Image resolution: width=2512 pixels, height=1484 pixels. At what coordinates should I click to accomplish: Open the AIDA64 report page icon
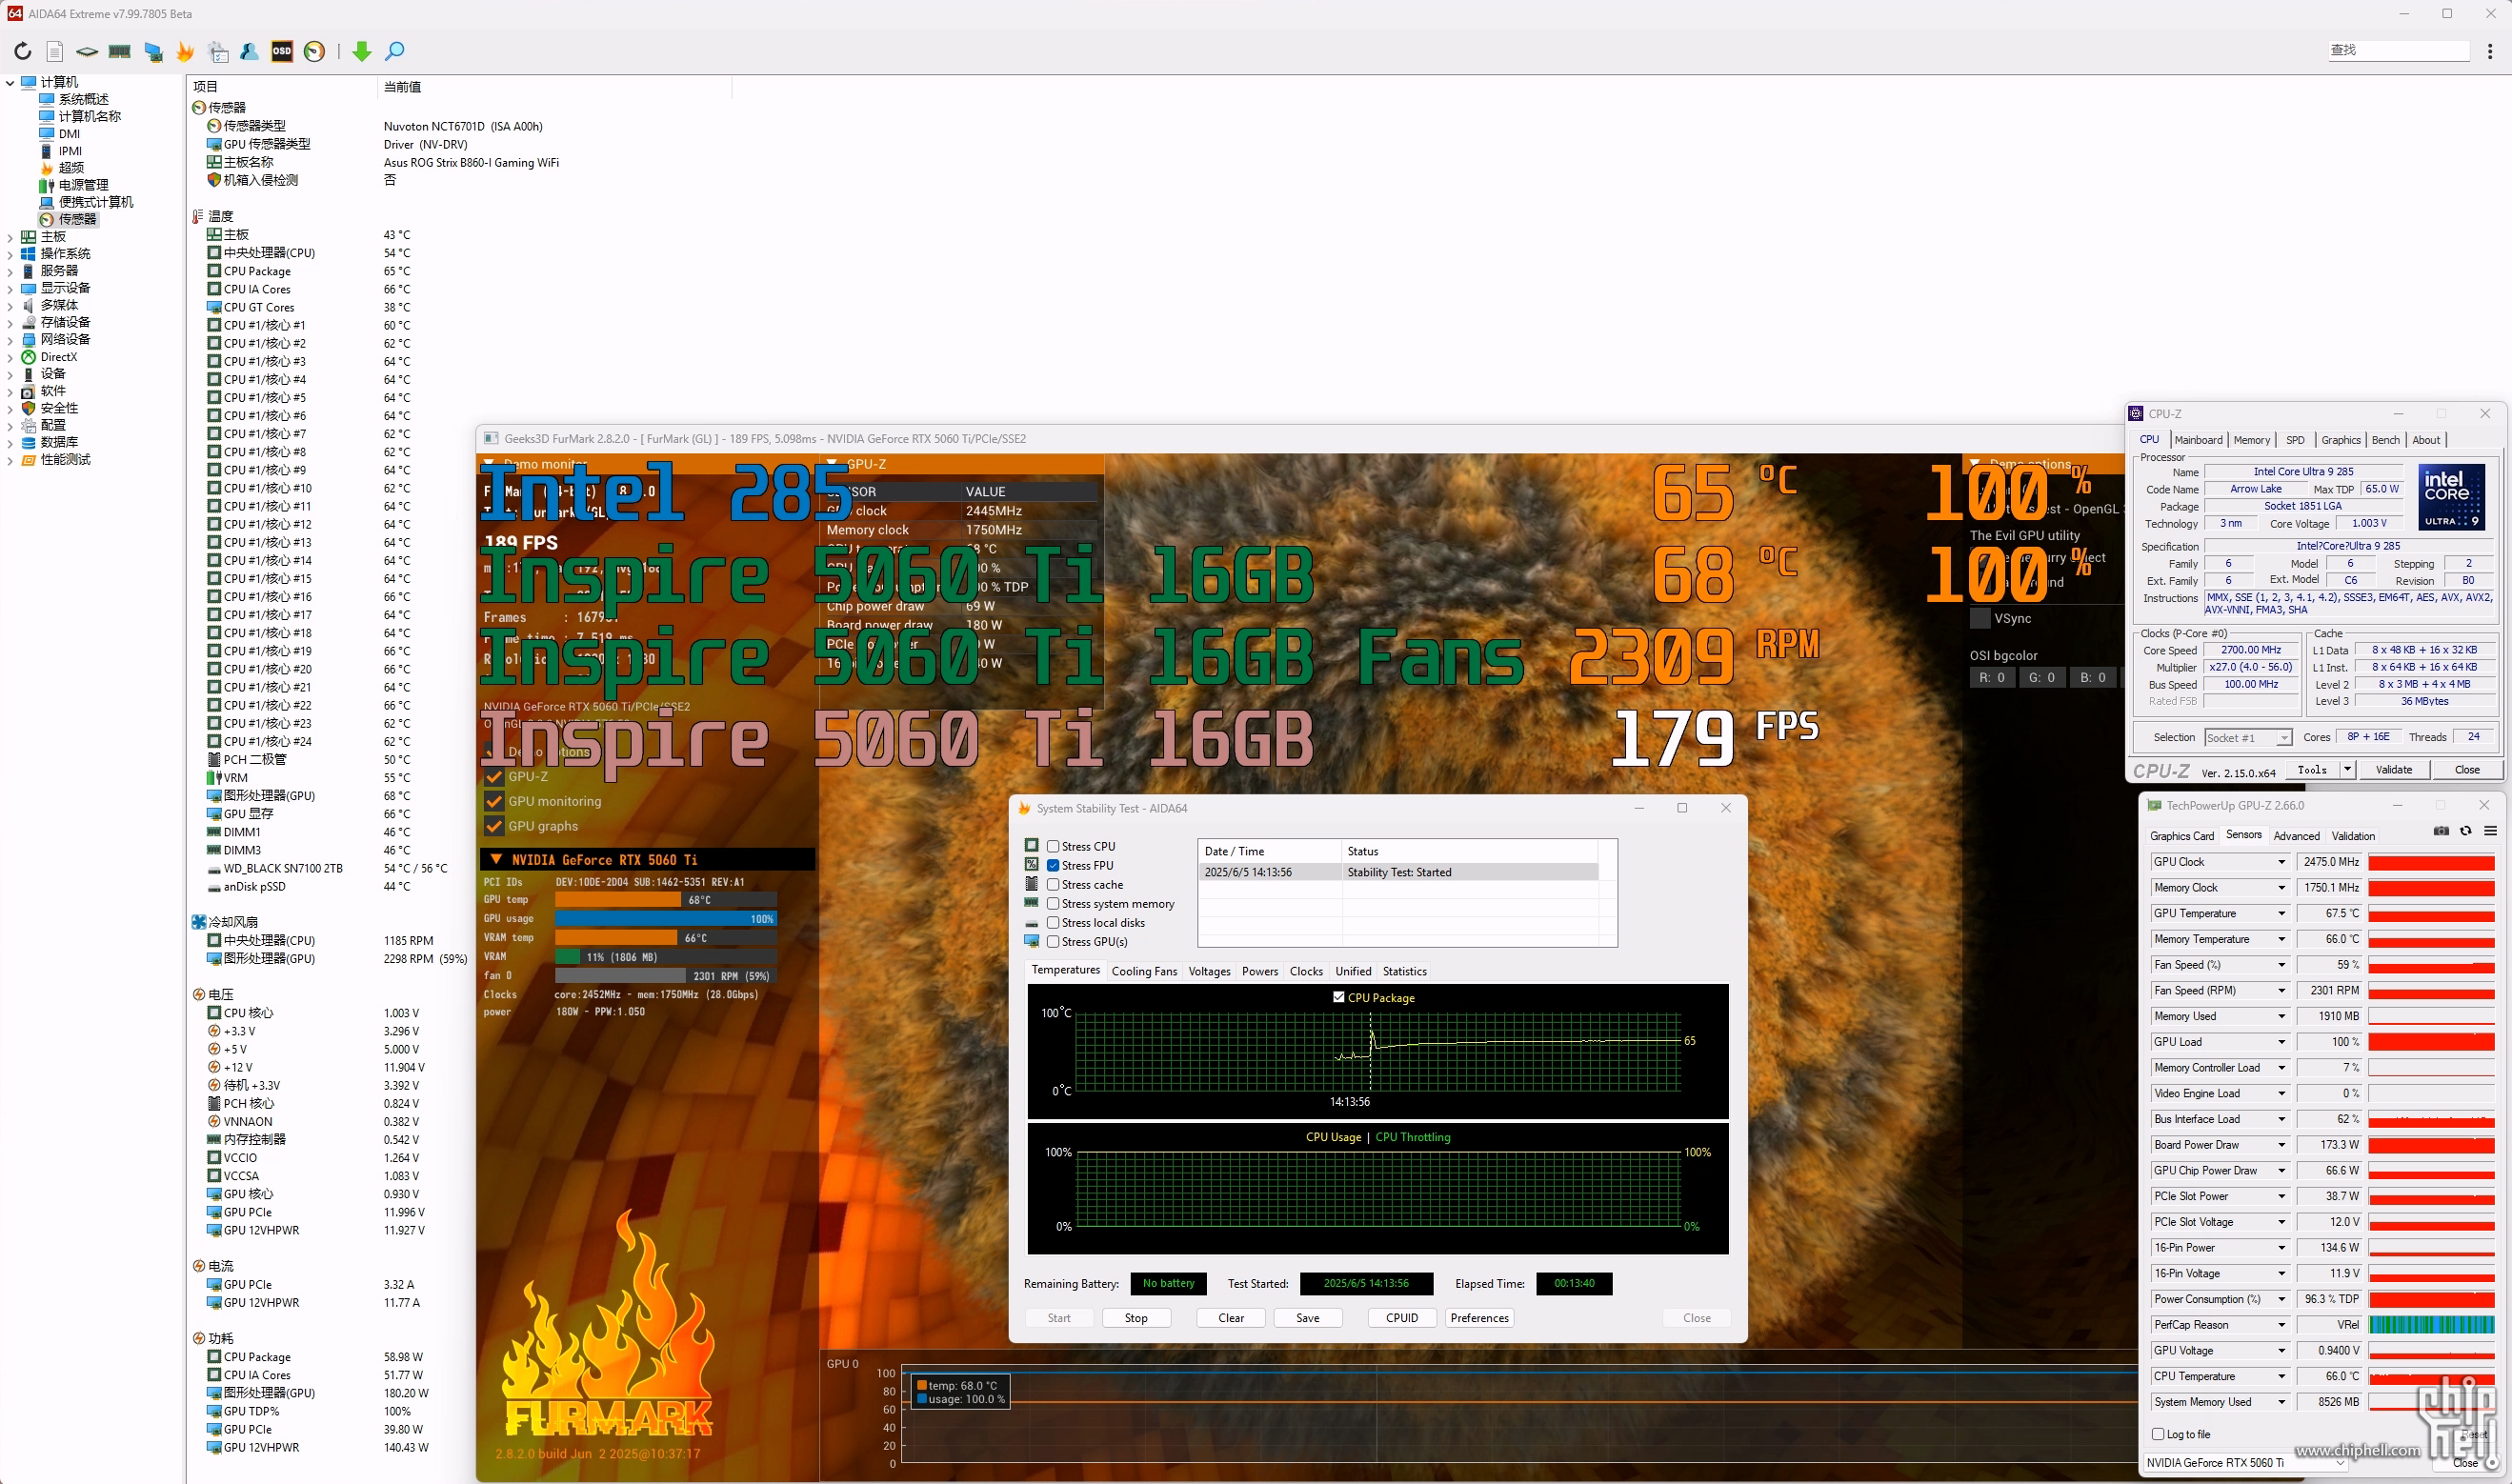pyautogui.click(x=55, y=51)
